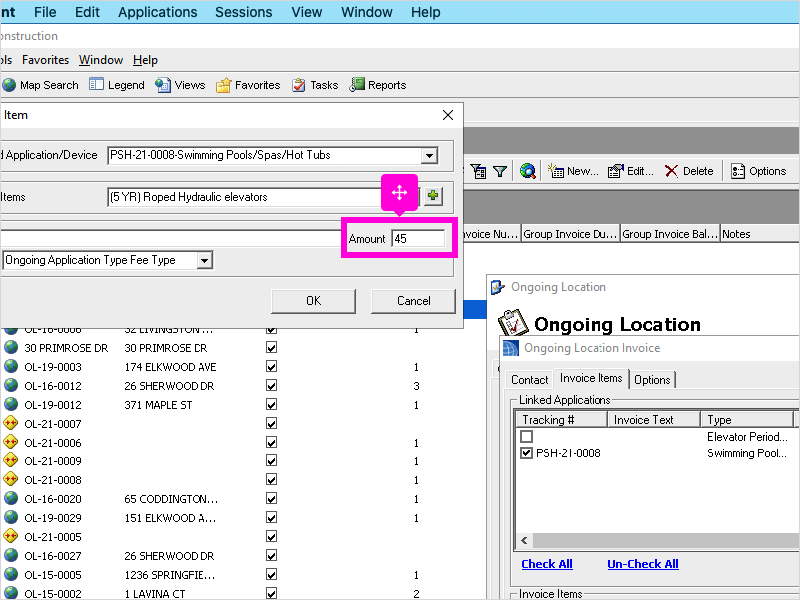Click the green plus add item icon
800x600 pixels.
point(433,196)
